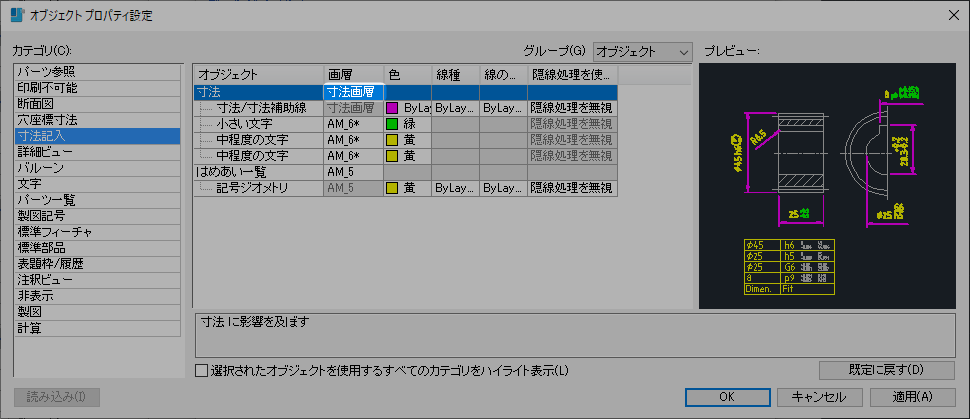The height and width of the screenshot is (419, 970).
Task: Choose the 標準部品 category
Action: pos(98,249)
